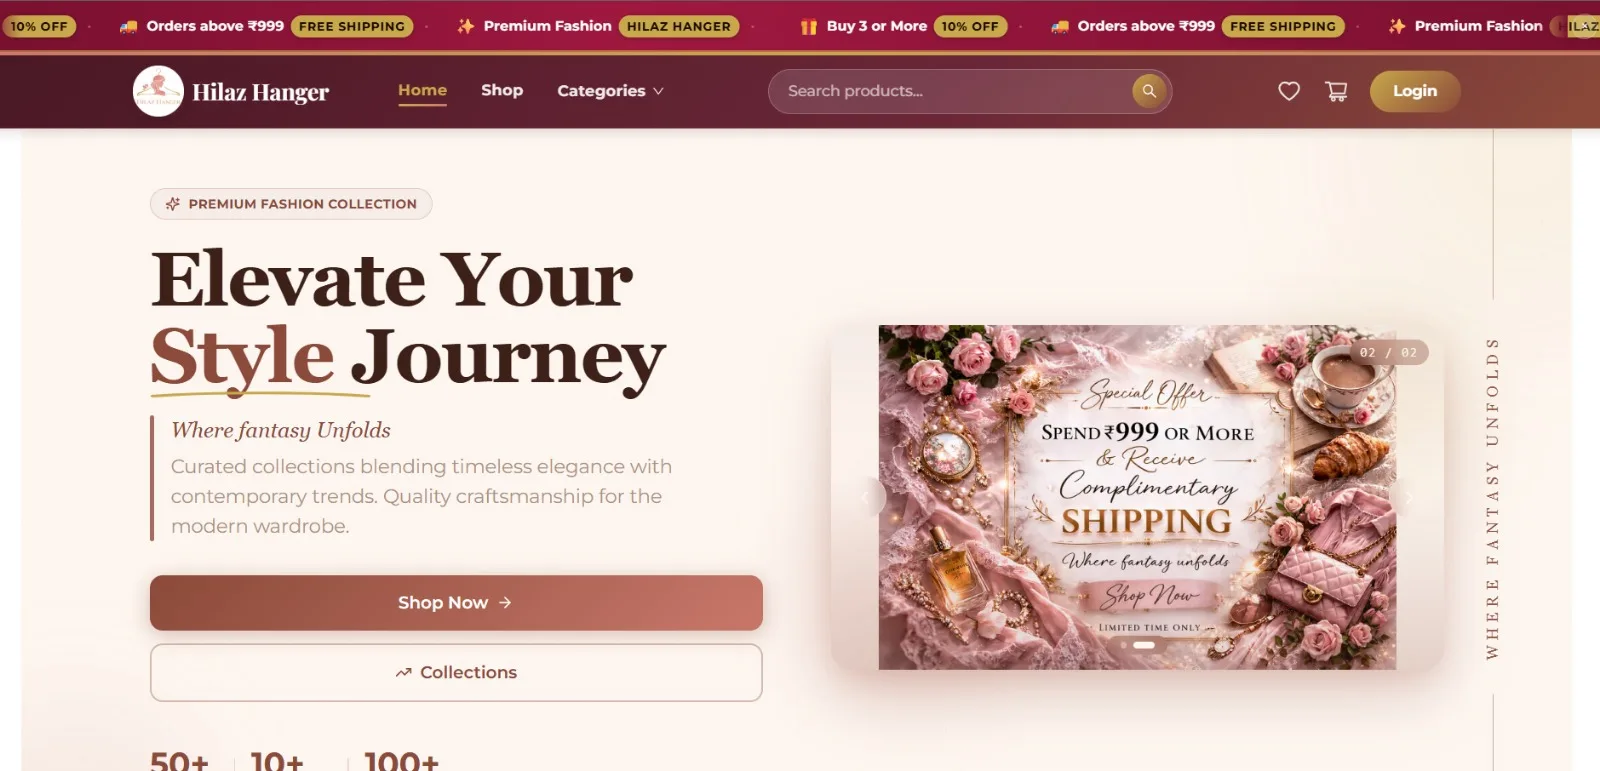Advance to next carousel slide arrow
Viewport: 1600px width, 771px height.
(x=1408, y=497)
